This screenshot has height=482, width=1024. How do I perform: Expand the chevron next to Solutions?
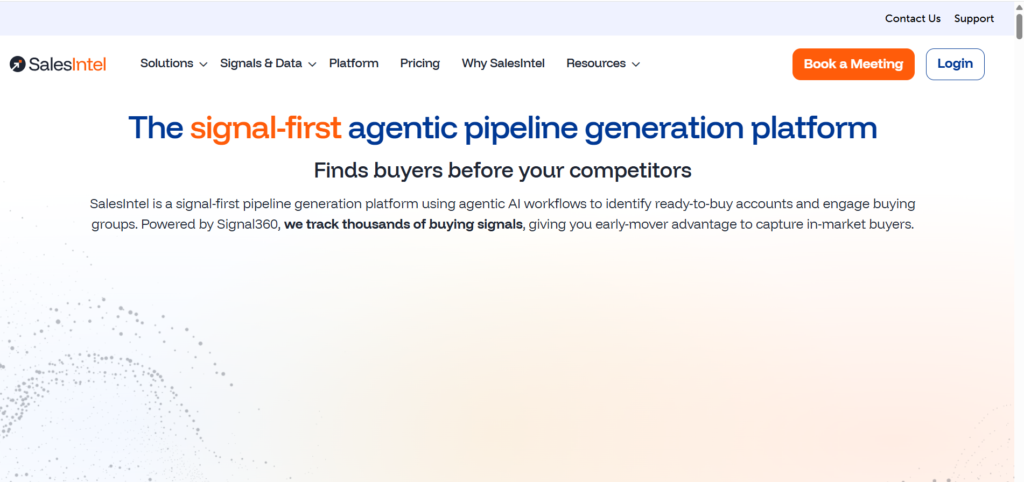203,64
